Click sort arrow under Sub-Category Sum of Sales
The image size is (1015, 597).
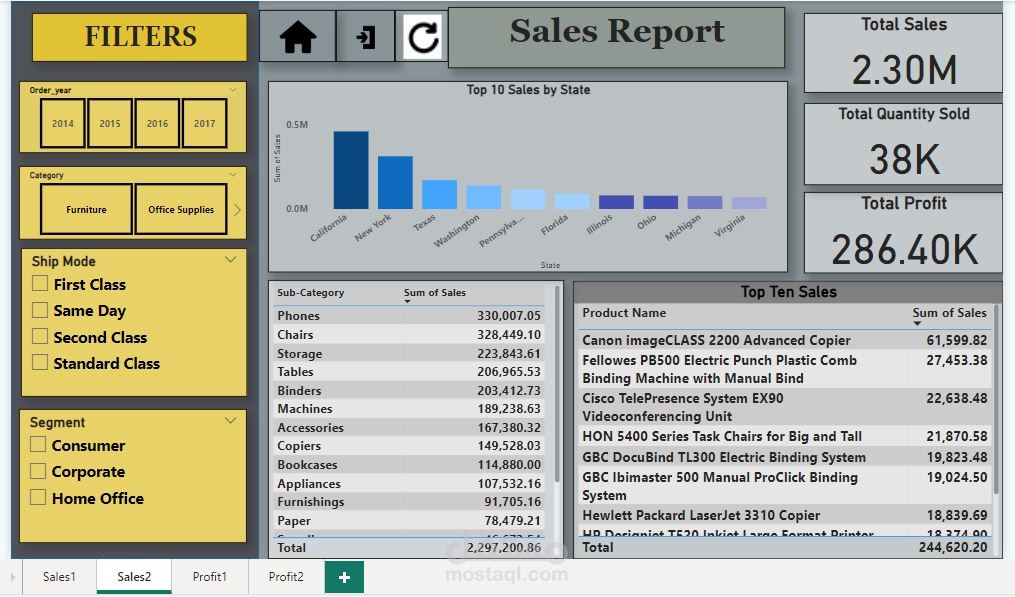click(407, 302)
